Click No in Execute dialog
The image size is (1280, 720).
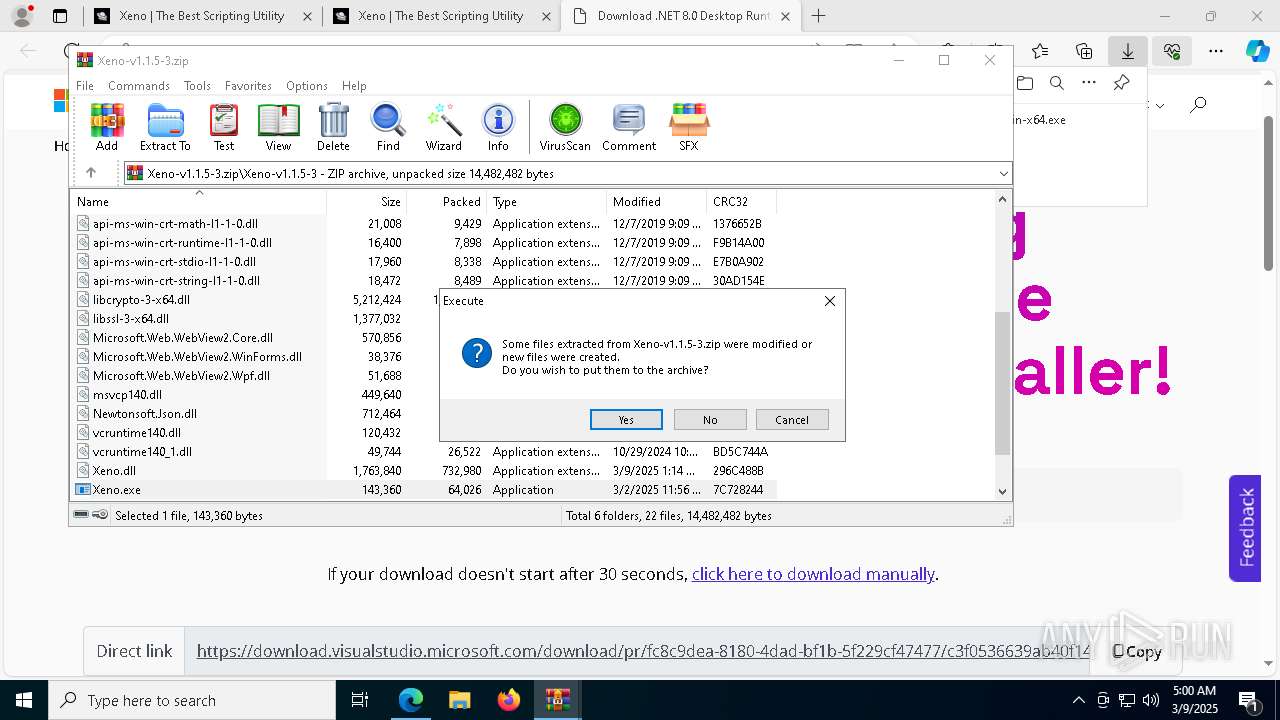coord(710,420)
